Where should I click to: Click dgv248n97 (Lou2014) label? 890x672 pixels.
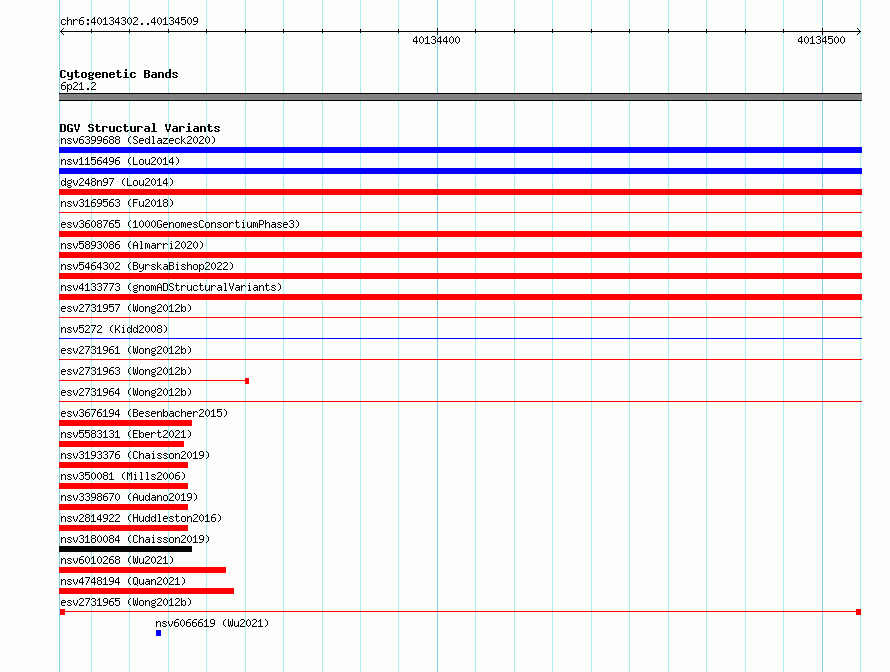pos(117,182)
